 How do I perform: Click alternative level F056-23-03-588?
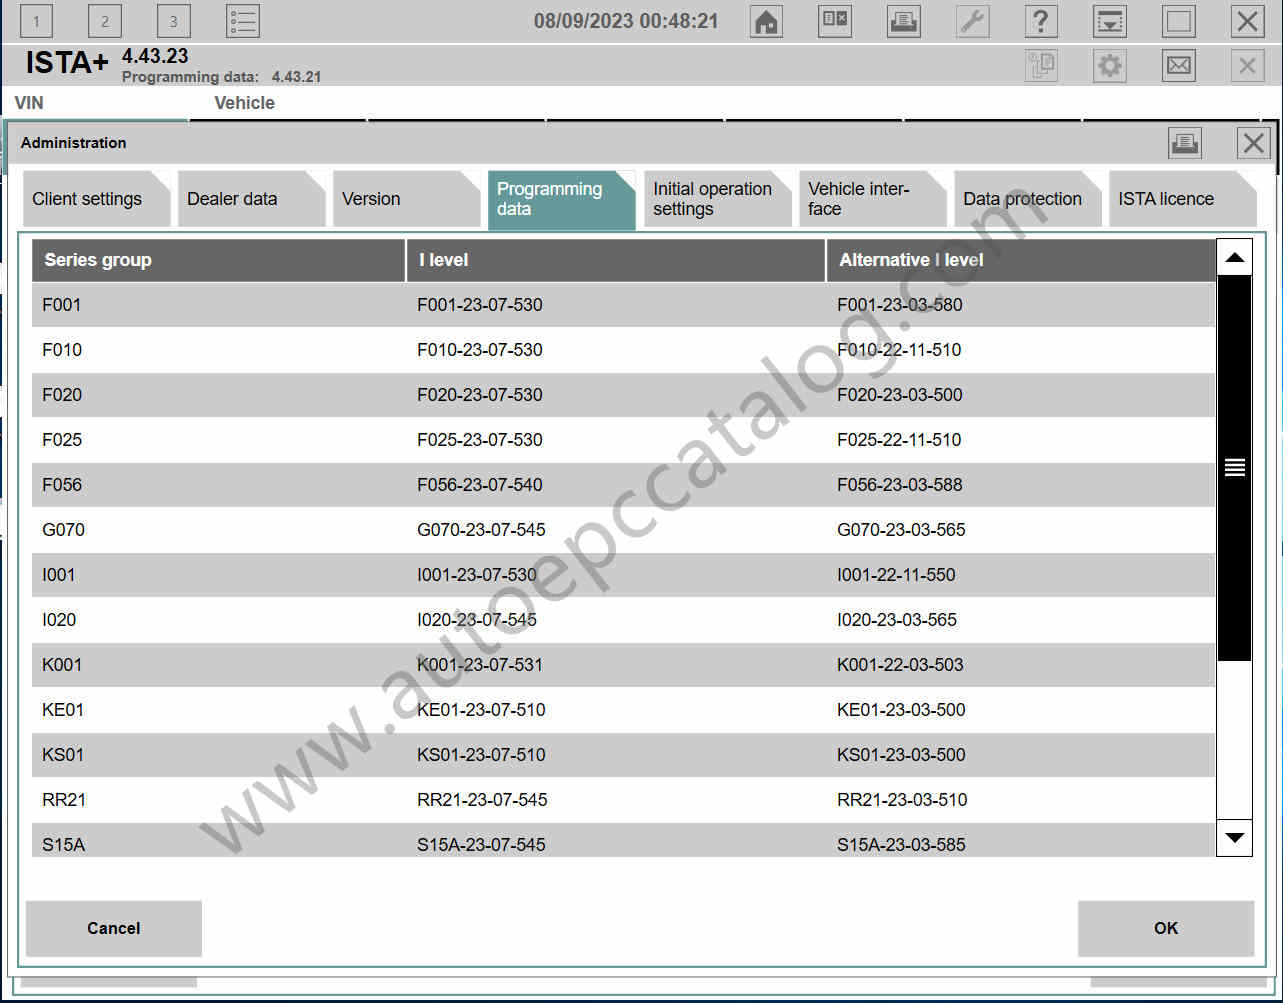point(900,485)
